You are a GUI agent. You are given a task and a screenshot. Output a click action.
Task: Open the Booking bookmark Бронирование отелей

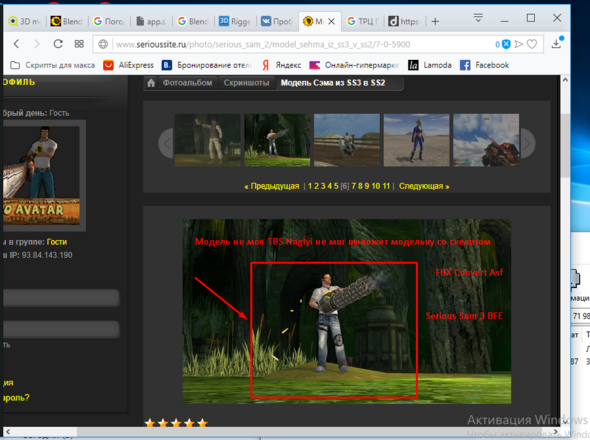pyautogui.click(x=206, y=65)
